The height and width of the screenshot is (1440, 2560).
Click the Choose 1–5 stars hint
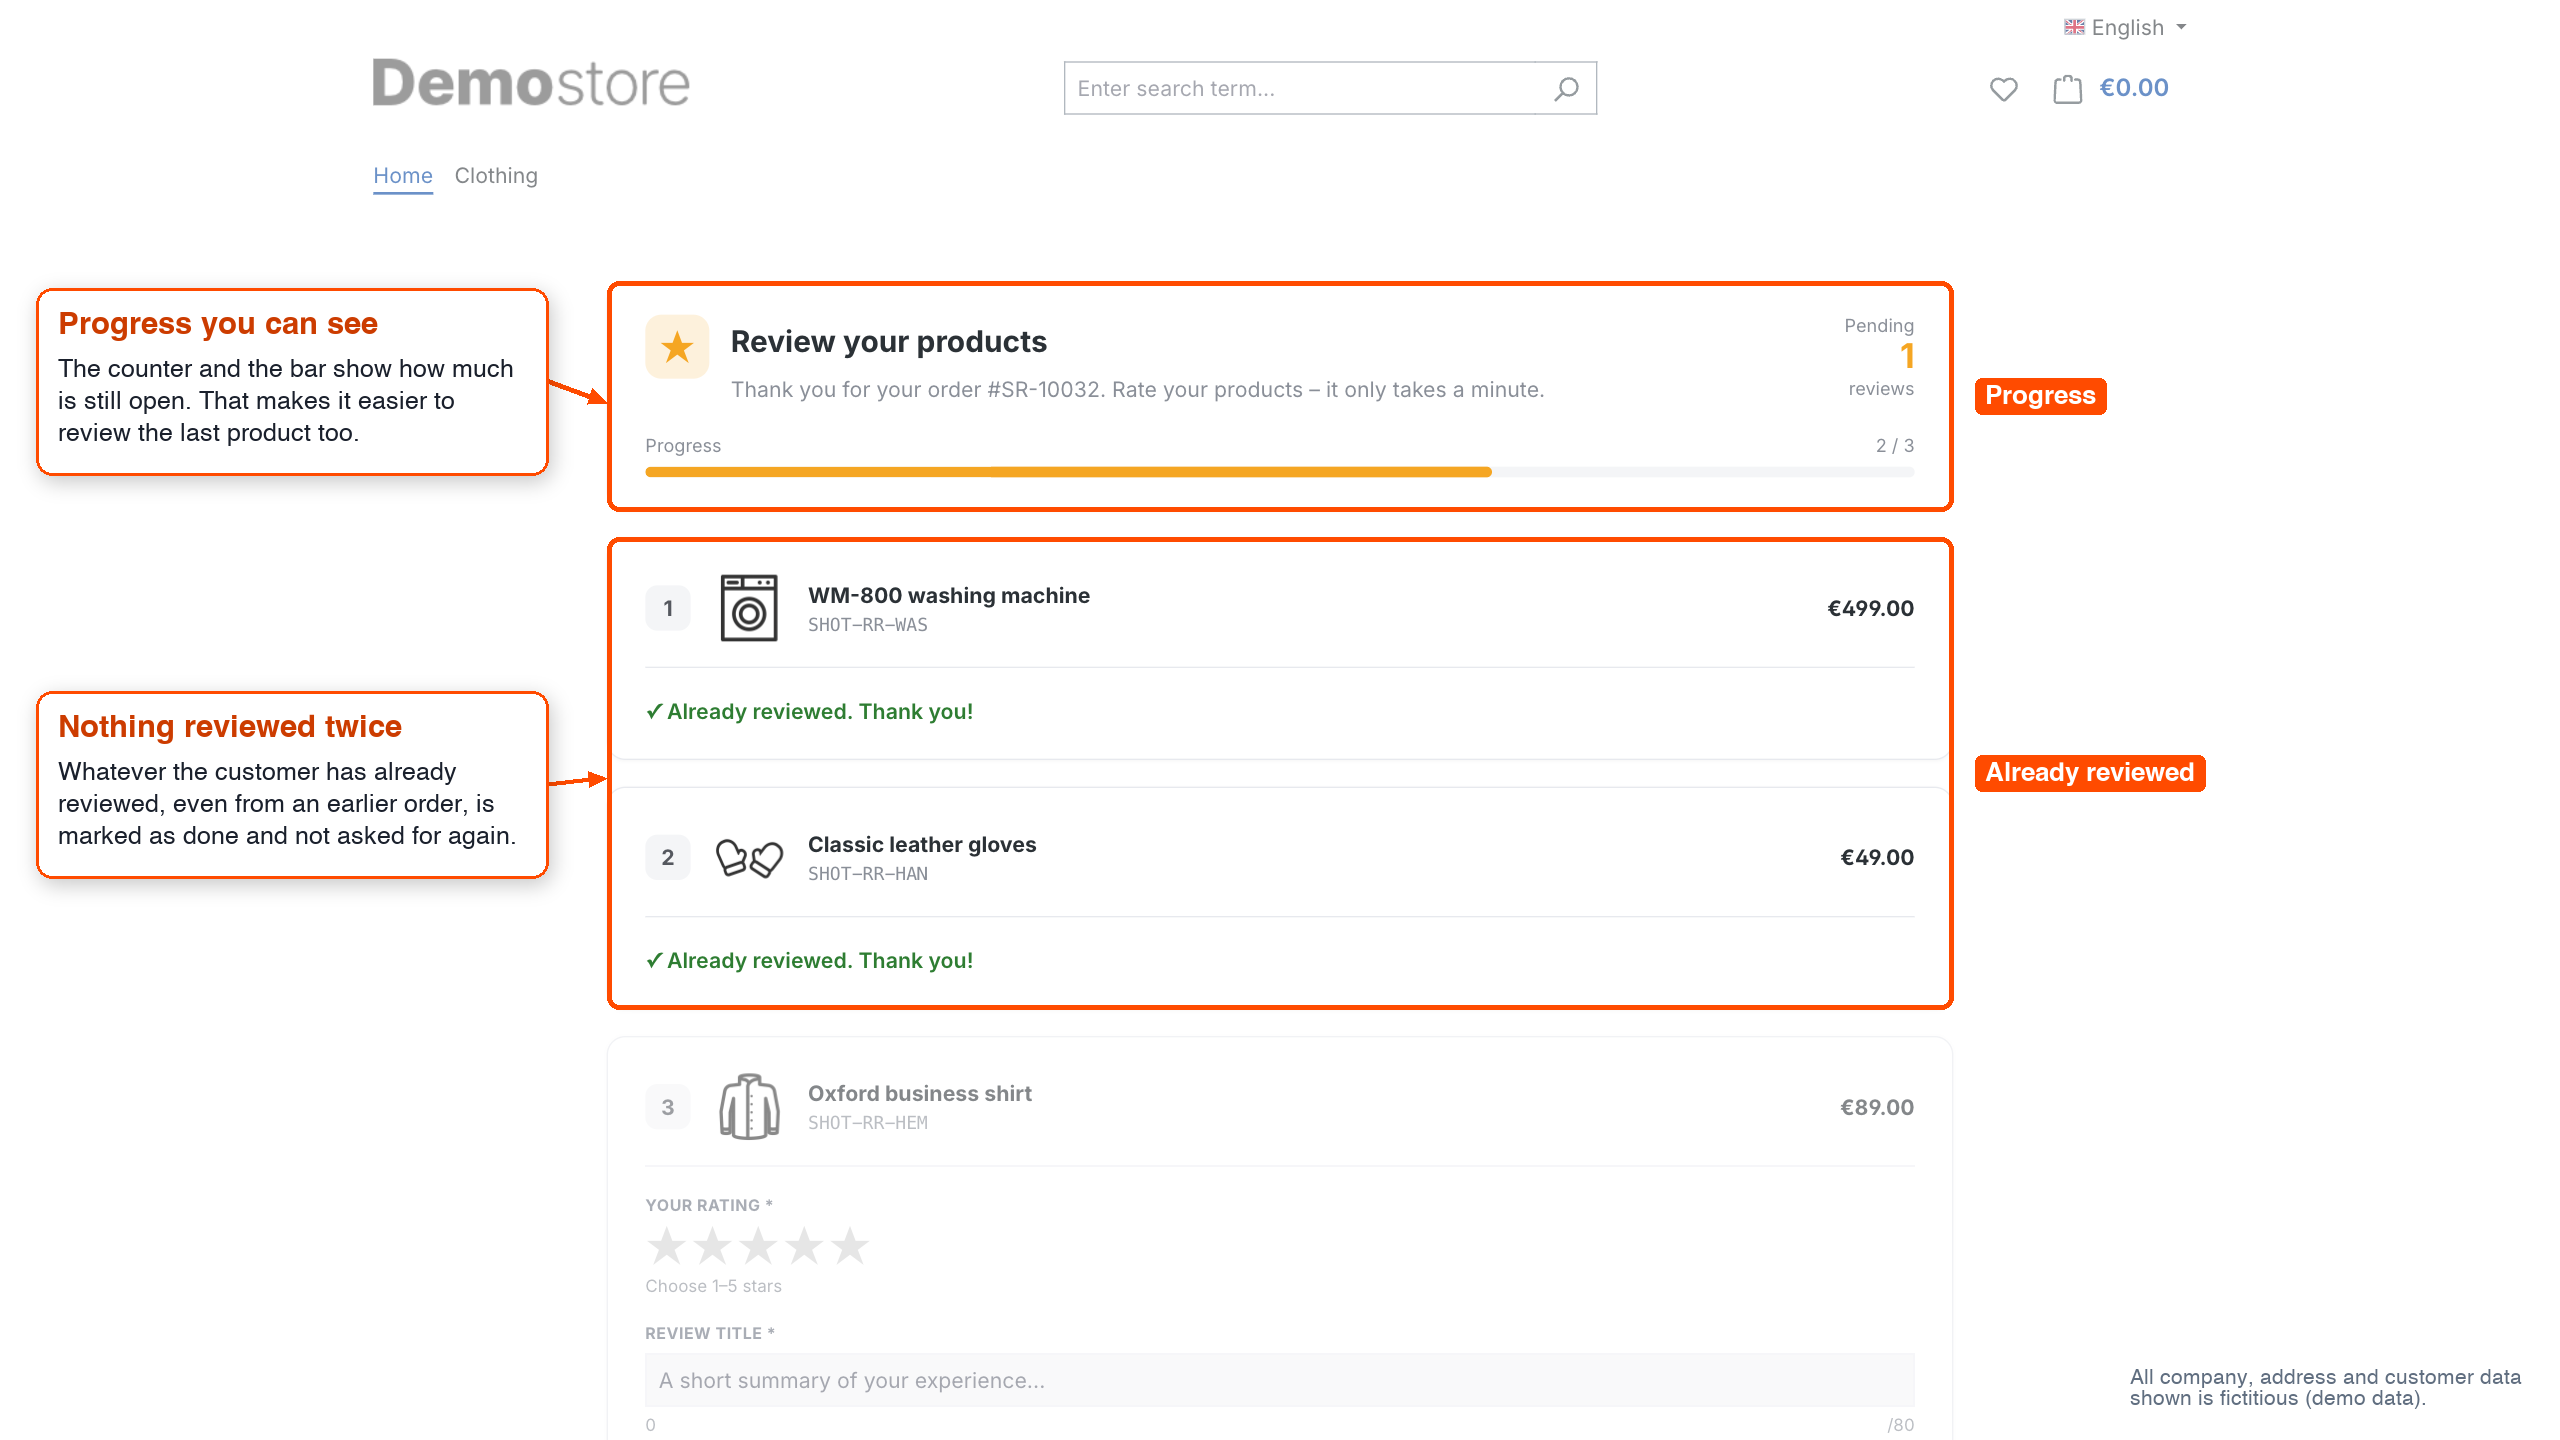coord(713,1286)
